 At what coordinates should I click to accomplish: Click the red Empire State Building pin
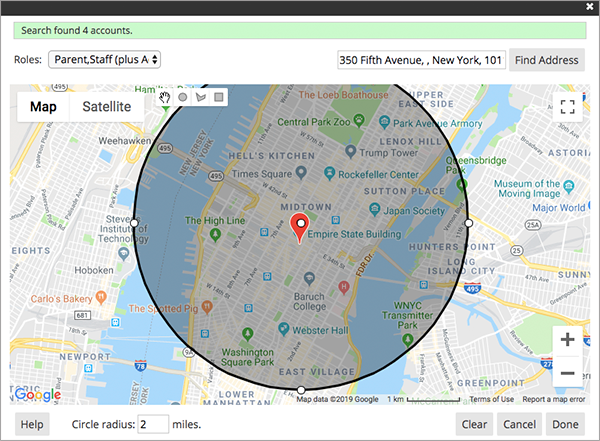pos(299,229)
